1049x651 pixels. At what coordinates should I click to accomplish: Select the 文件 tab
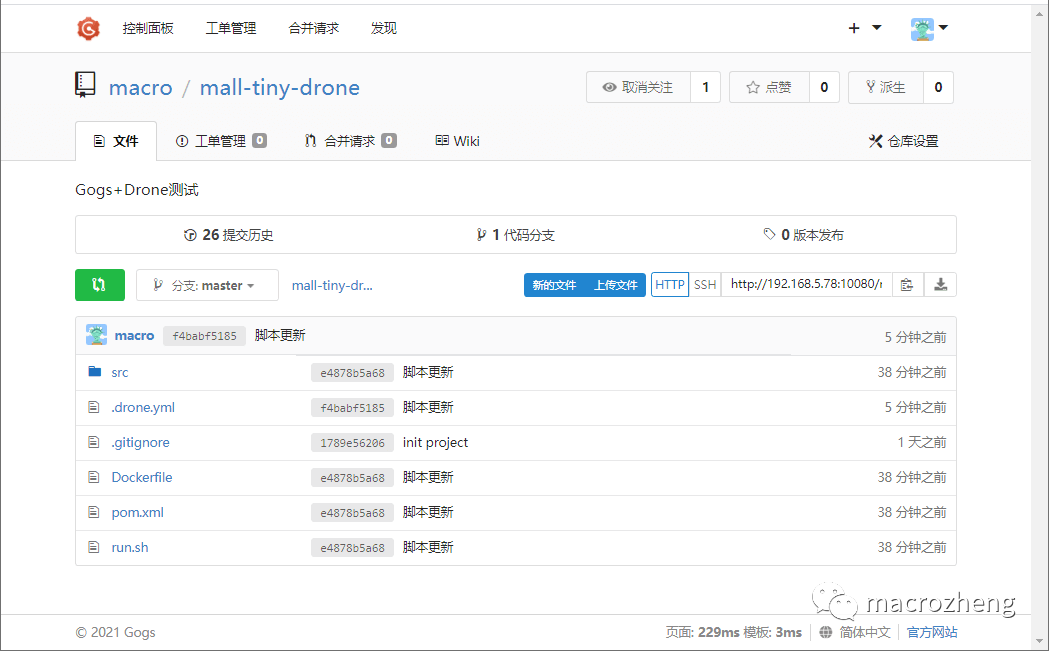116,141
